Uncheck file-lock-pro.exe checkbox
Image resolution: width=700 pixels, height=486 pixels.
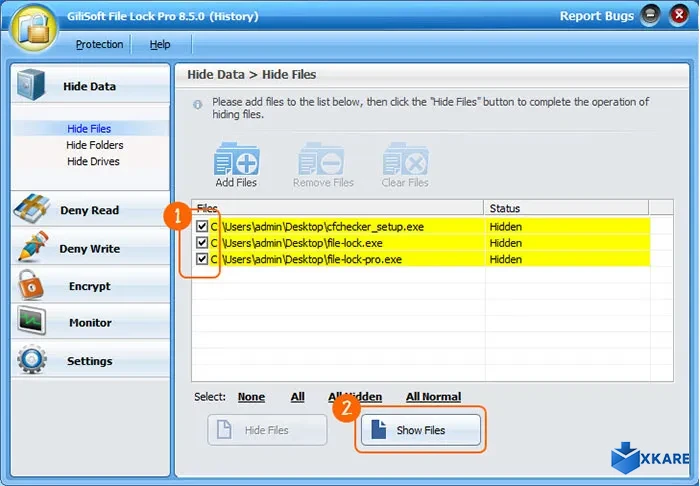(202, 259)
